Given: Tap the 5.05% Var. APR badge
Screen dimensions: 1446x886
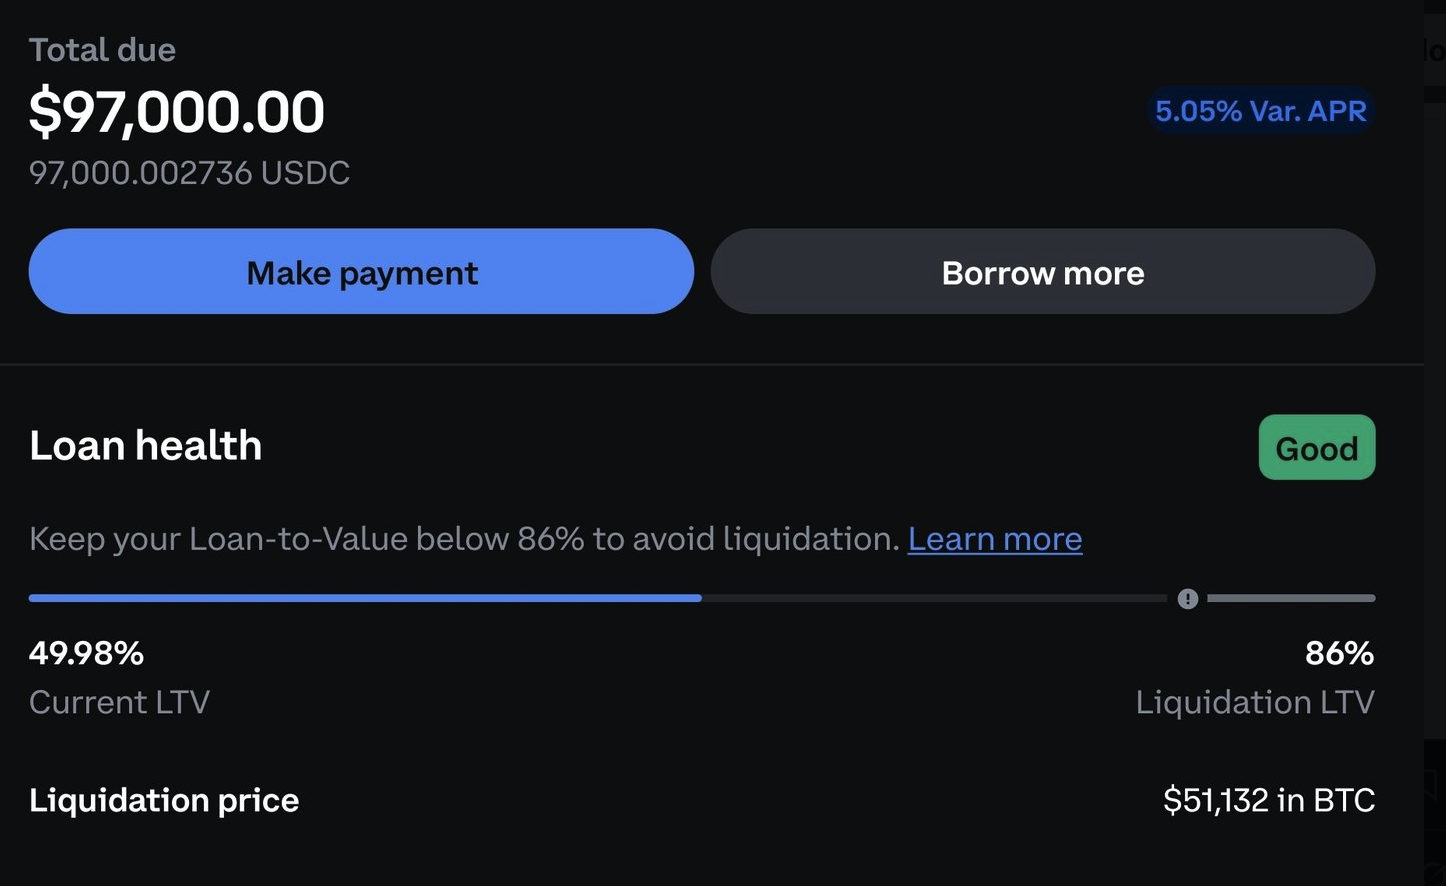Looking at the screenshot, I should click(x=1260, y=110).
